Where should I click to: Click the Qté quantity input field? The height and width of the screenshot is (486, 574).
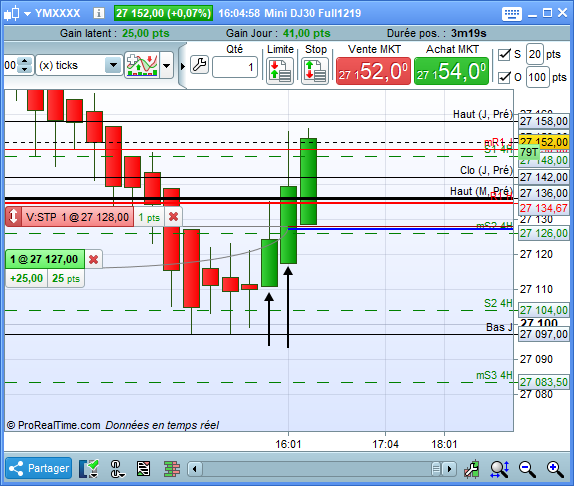point(234,67)
